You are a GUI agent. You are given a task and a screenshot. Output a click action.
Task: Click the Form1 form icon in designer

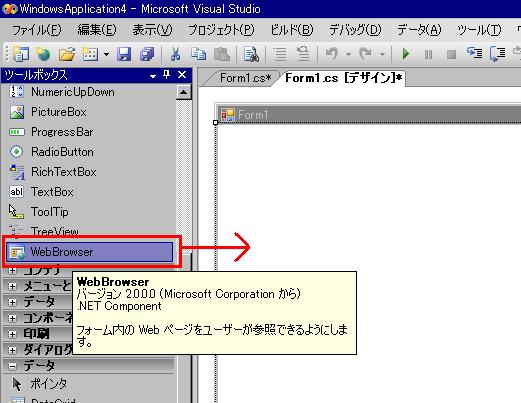tap(228, 115)
